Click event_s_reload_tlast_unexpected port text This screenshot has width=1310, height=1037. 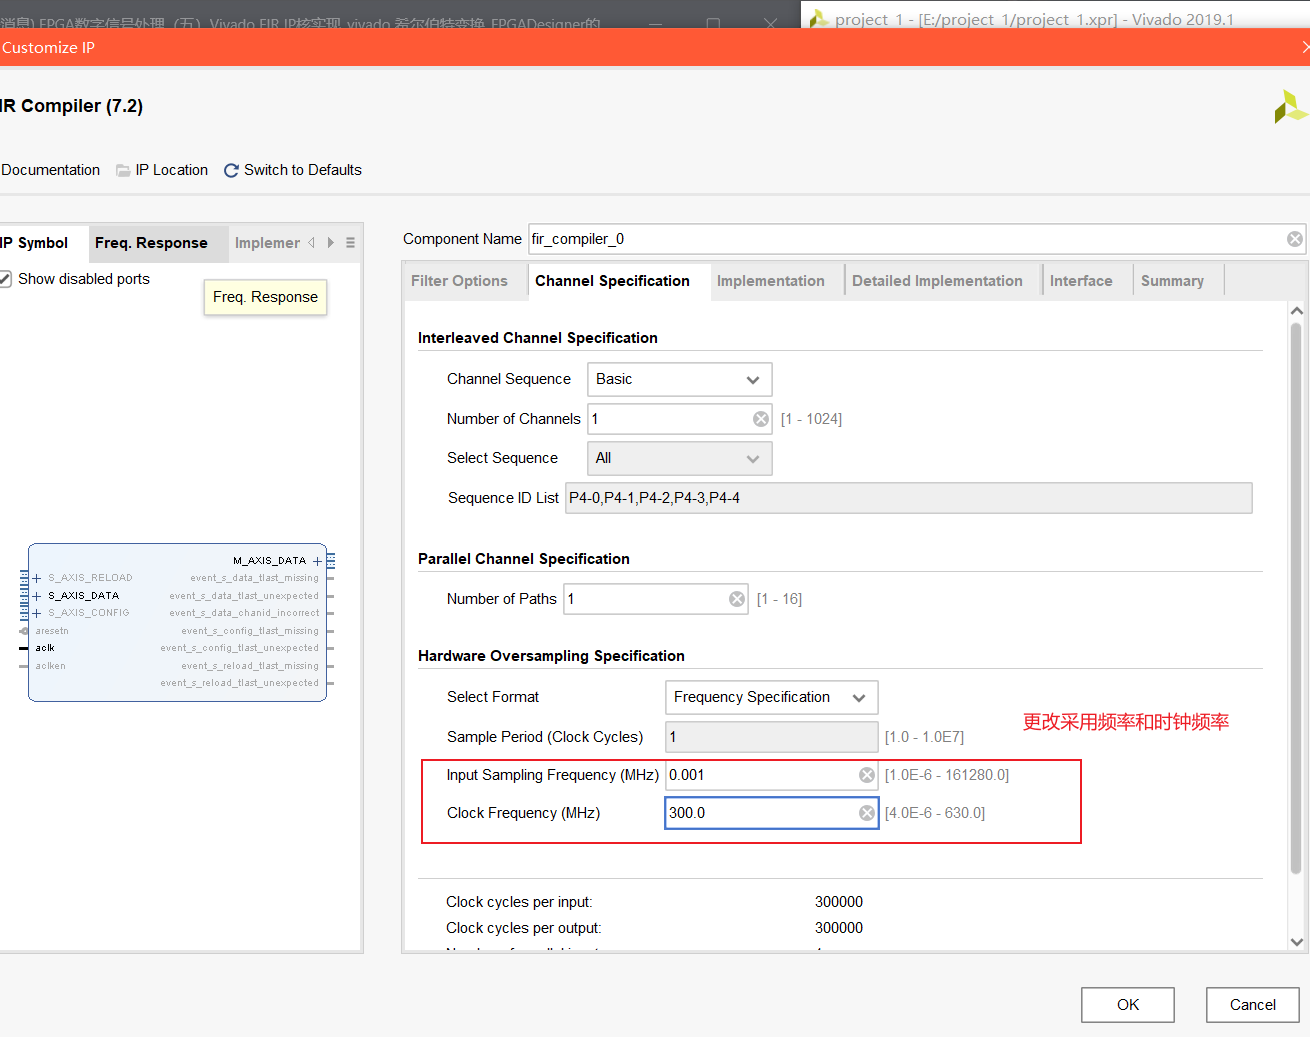tap(239, 683)
